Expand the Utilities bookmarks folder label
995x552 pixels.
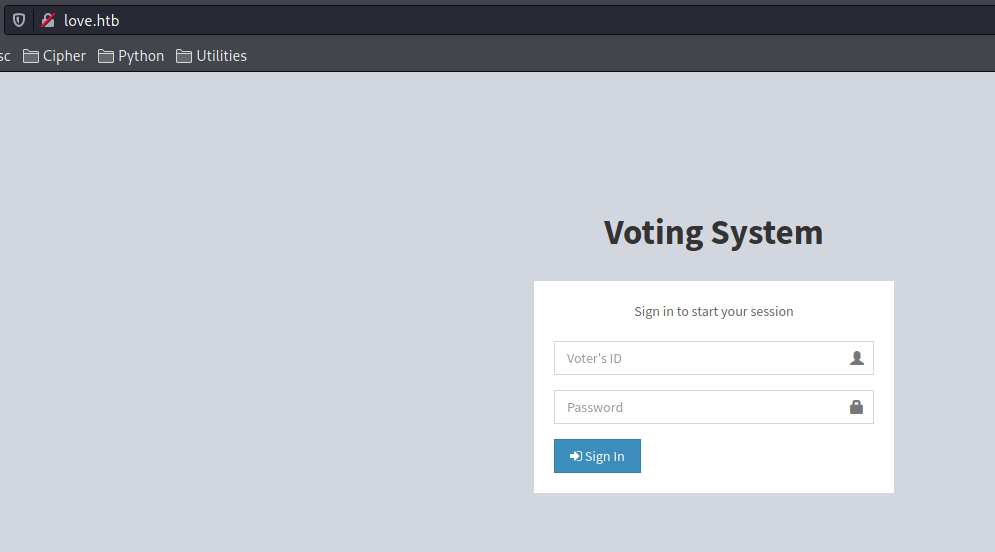click(x=221, y=56)
